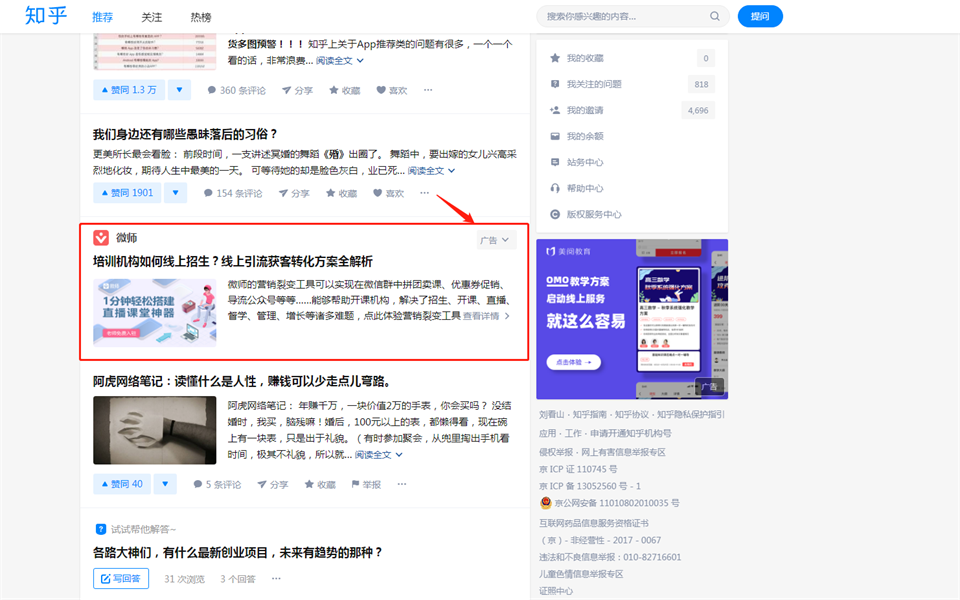Open more options ellipsis on 360-comment post
Image resolution: width=960 pixels, height=600 pixels.
(428, 90)
